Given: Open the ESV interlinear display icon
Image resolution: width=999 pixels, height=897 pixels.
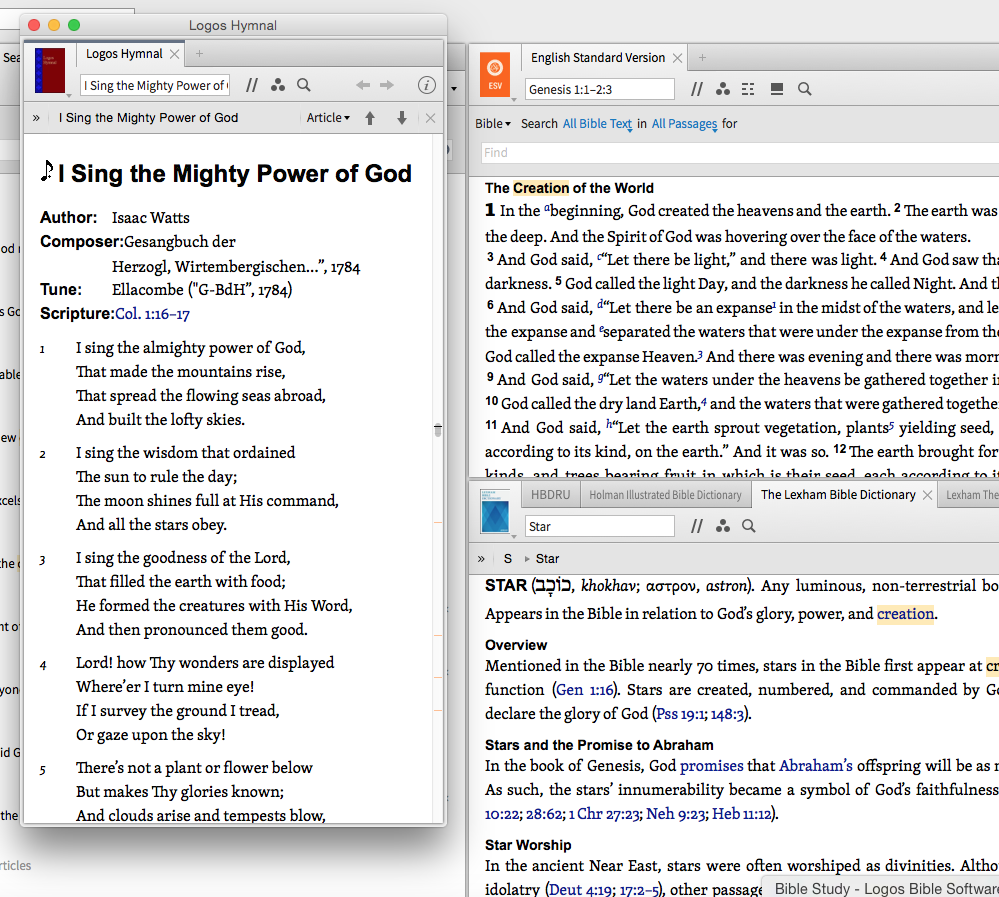Looking at the screenshot, I should (x=749, y=89).
